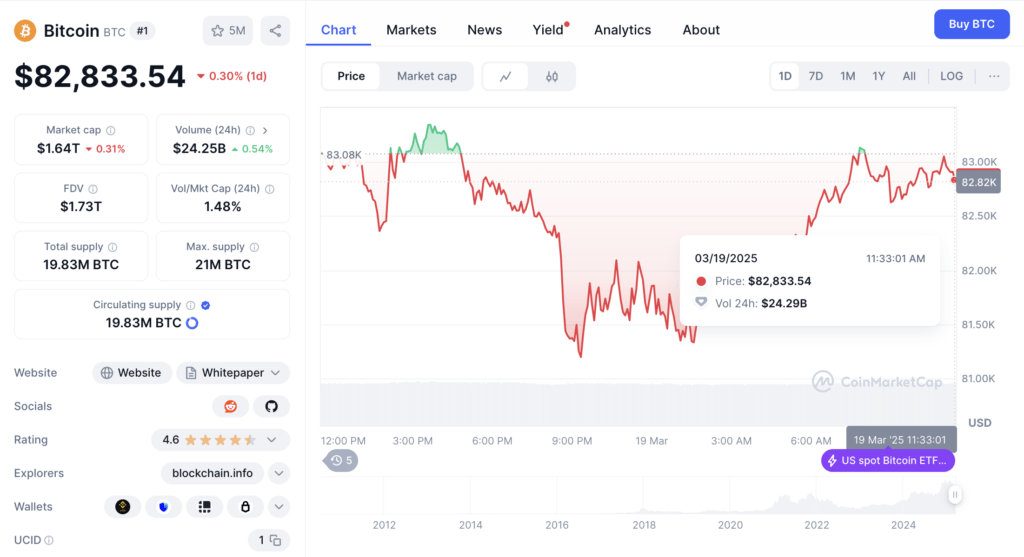Open the FDV info icon
The height and width of the screenshot is (557, 1024).
pos(93,189)
